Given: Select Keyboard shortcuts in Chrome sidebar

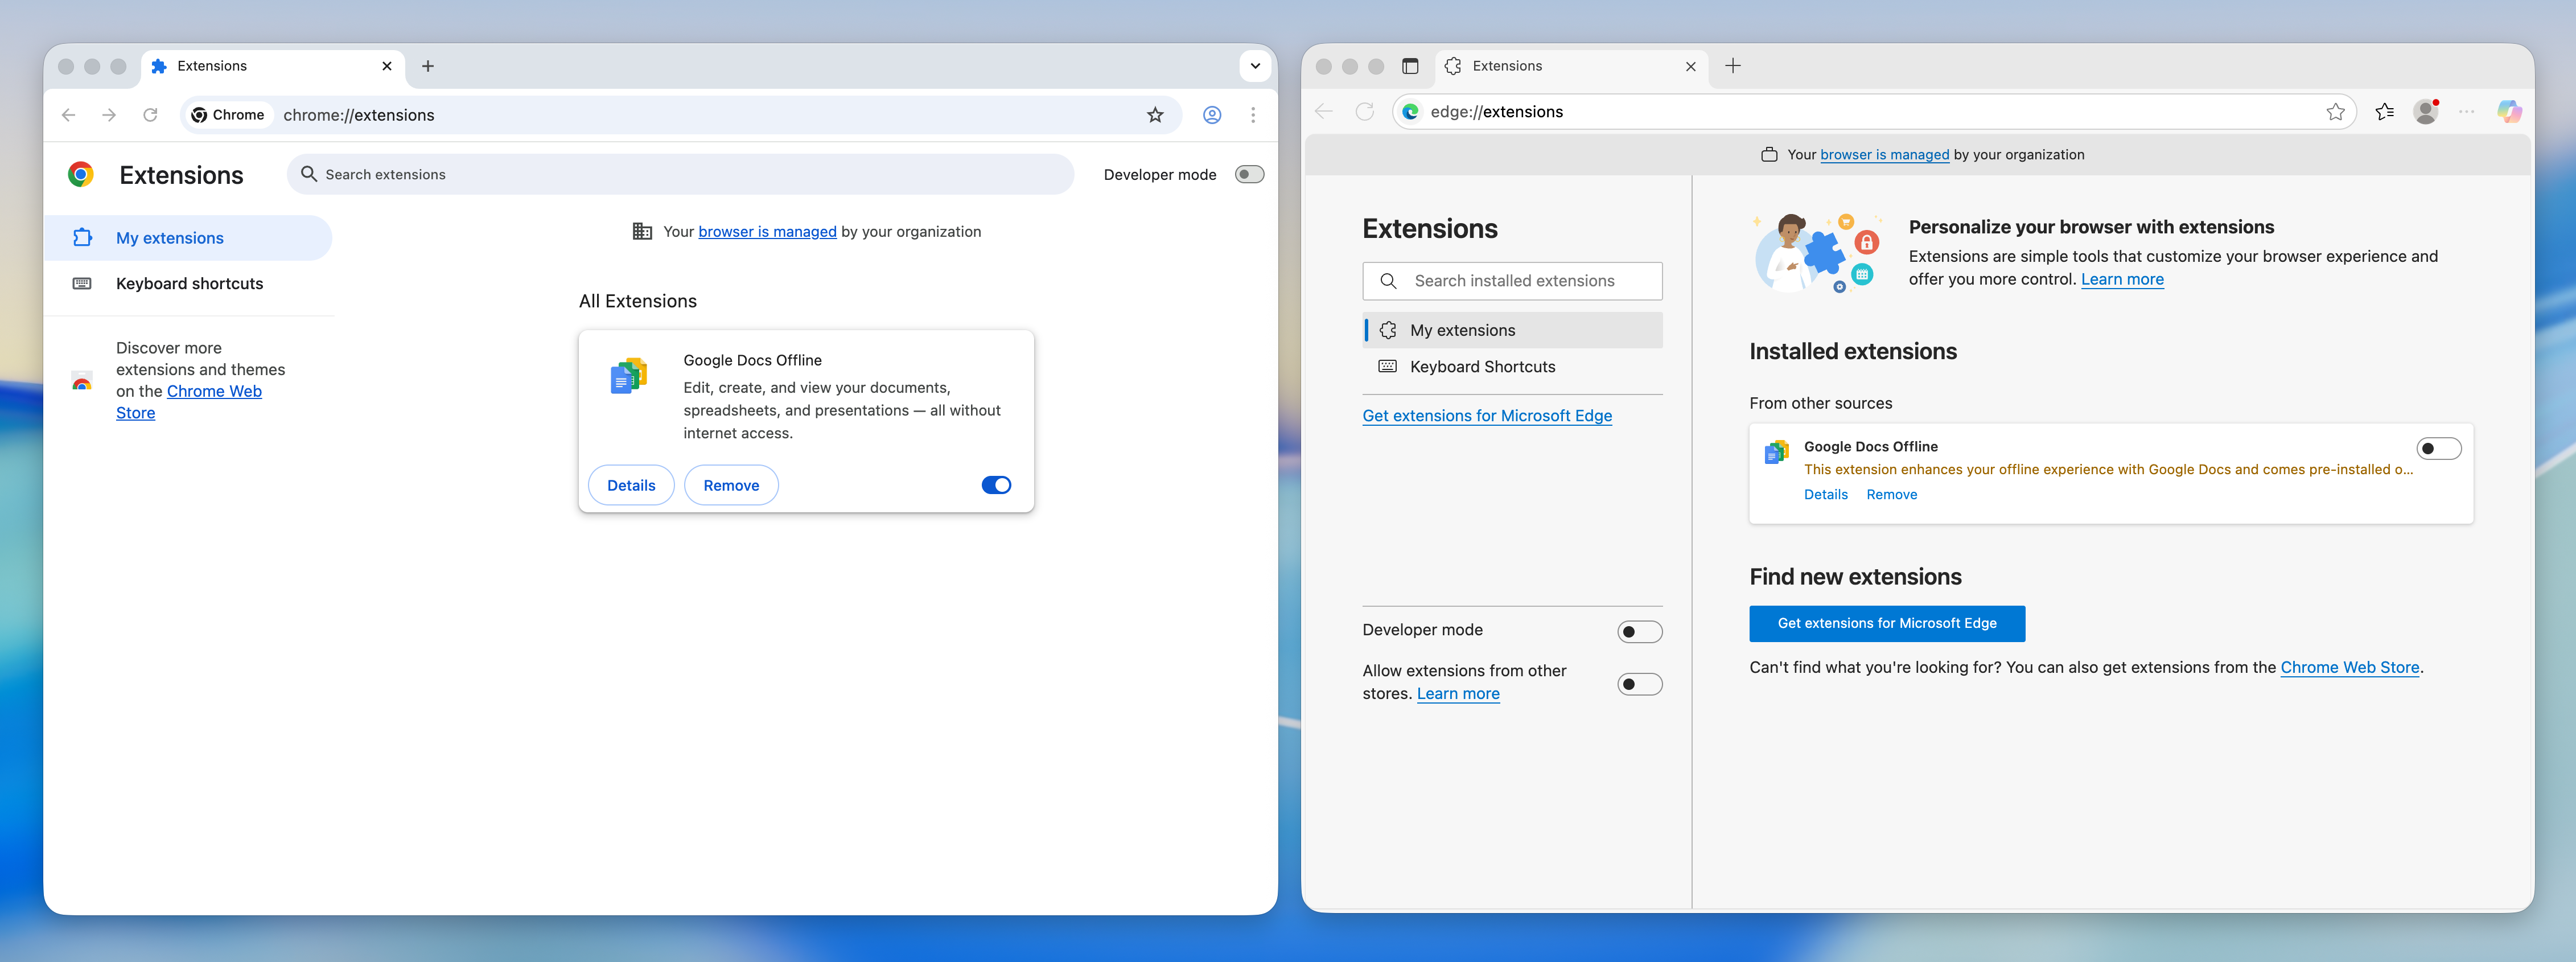Looking at the screenshot, I should point(189,284).
